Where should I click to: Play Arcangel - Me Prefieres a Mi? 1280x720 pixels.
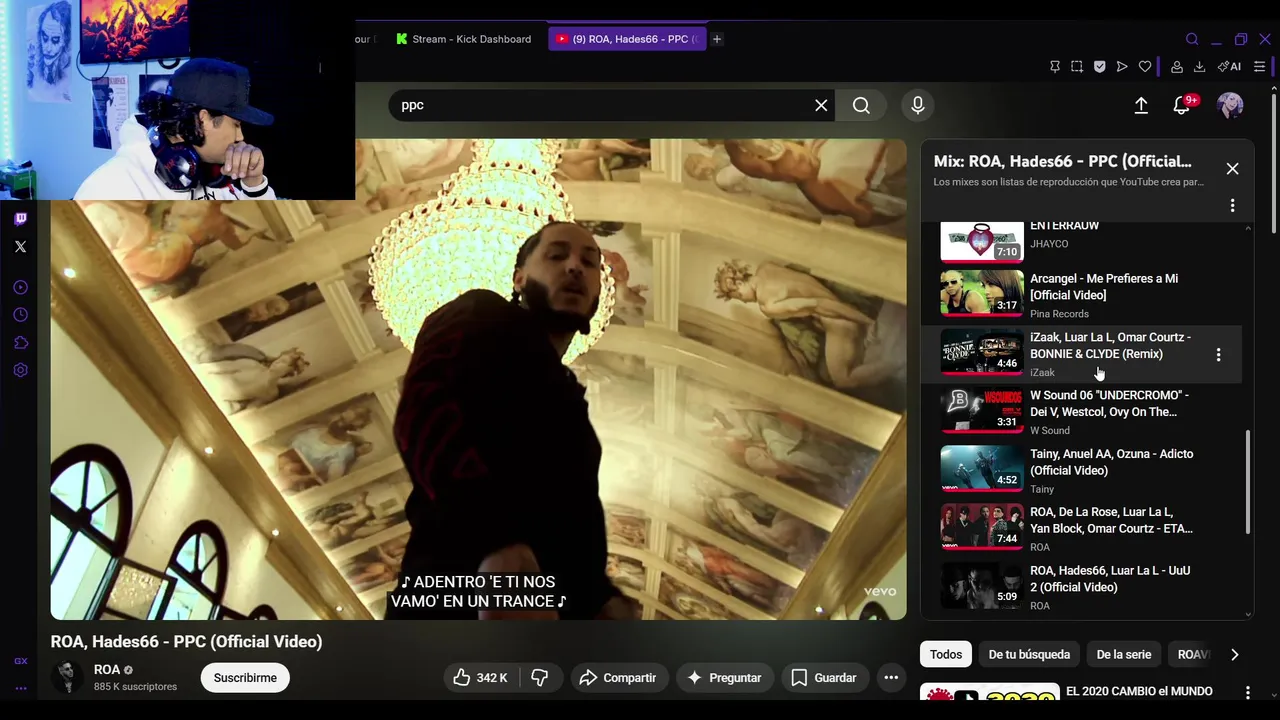(x=1081, y=295)
